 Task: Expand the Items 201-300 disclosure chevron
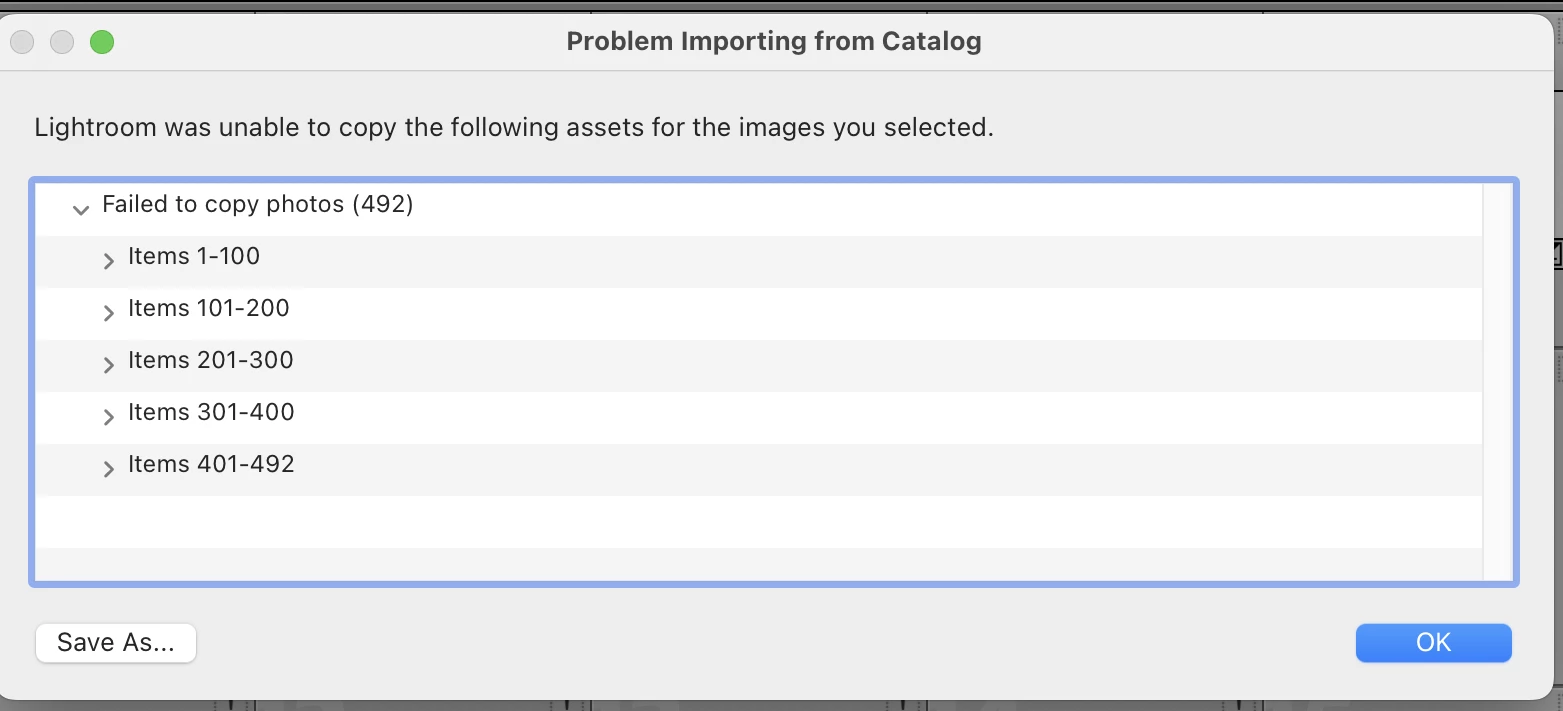coord(109,365)
